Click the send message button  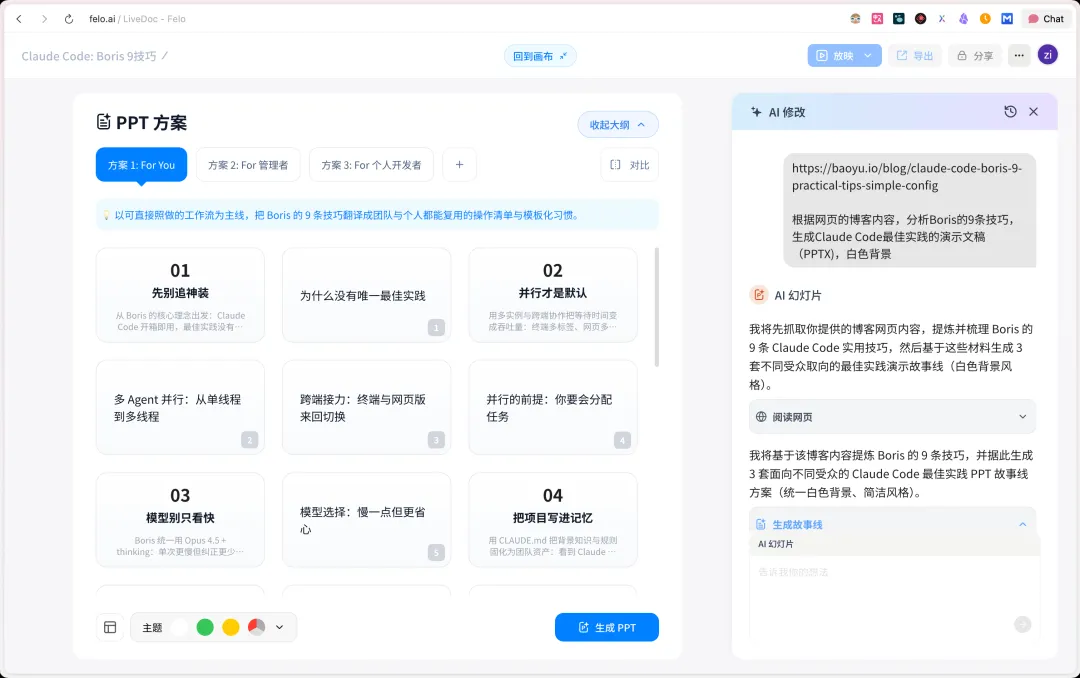click(1023, 624)
